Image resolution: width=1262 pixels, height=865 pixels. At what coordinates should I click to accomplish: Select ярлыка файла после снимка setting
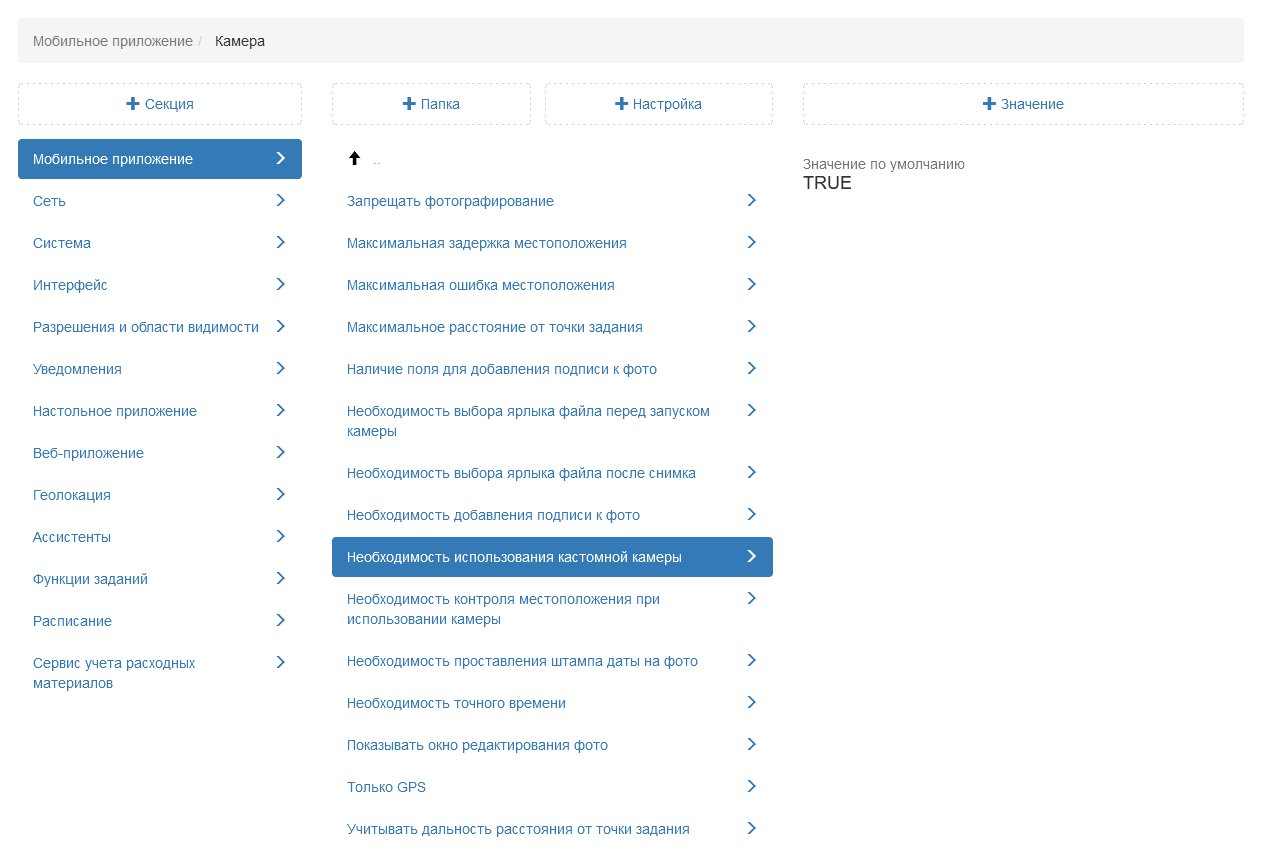coord(552,473)
